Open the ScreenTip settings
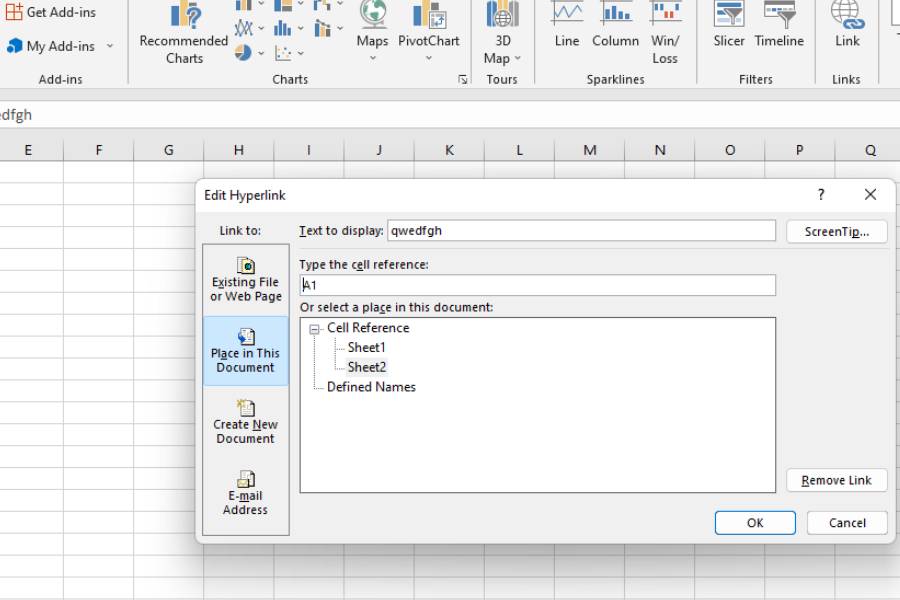 [837, 231]
